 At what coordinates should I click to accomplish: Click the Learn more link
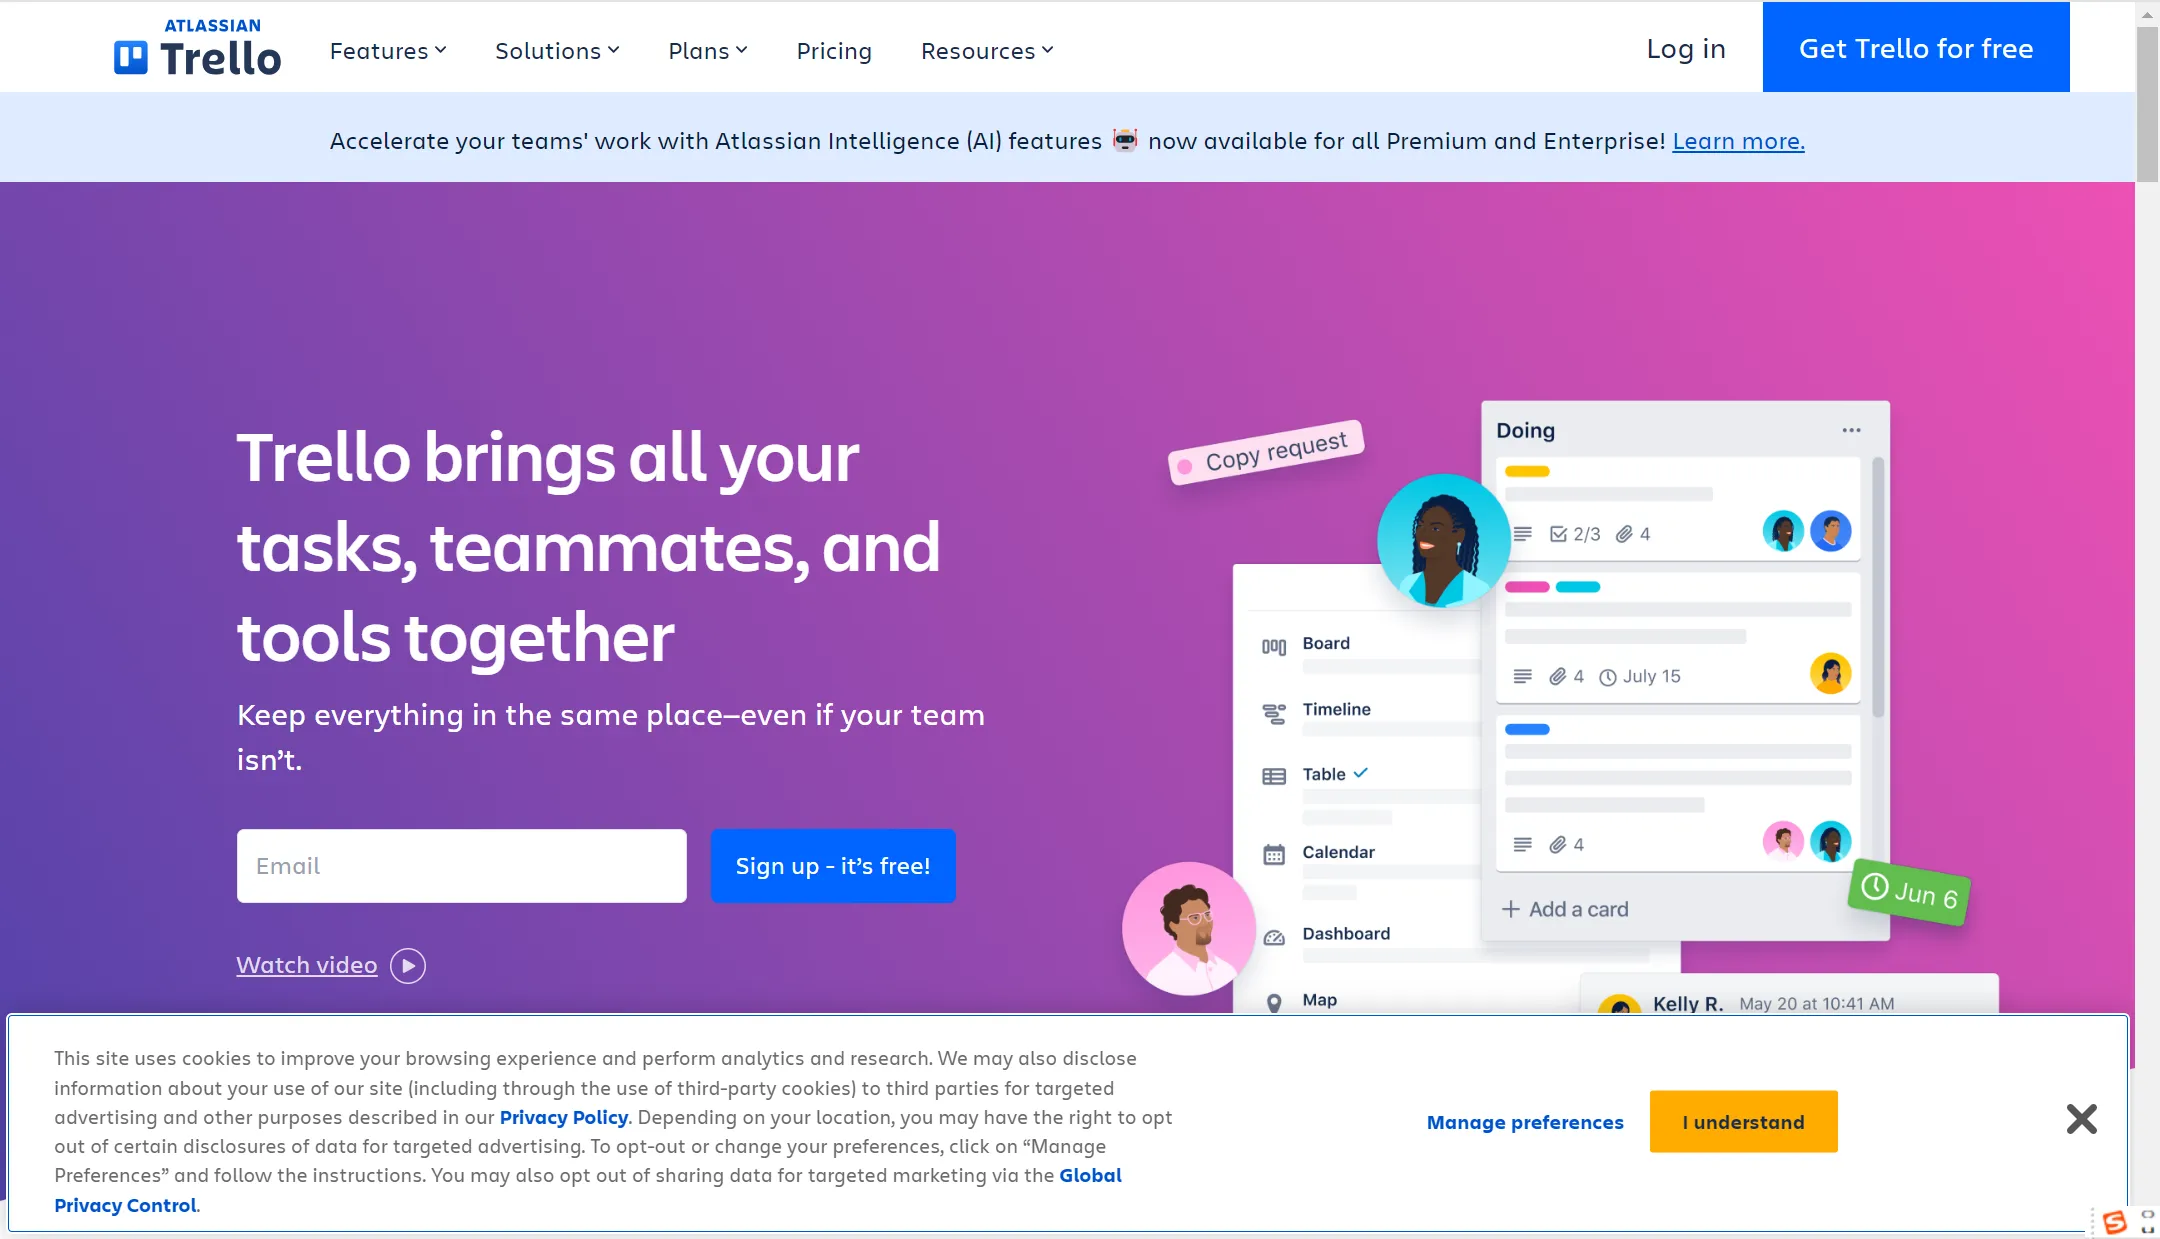1739,139
